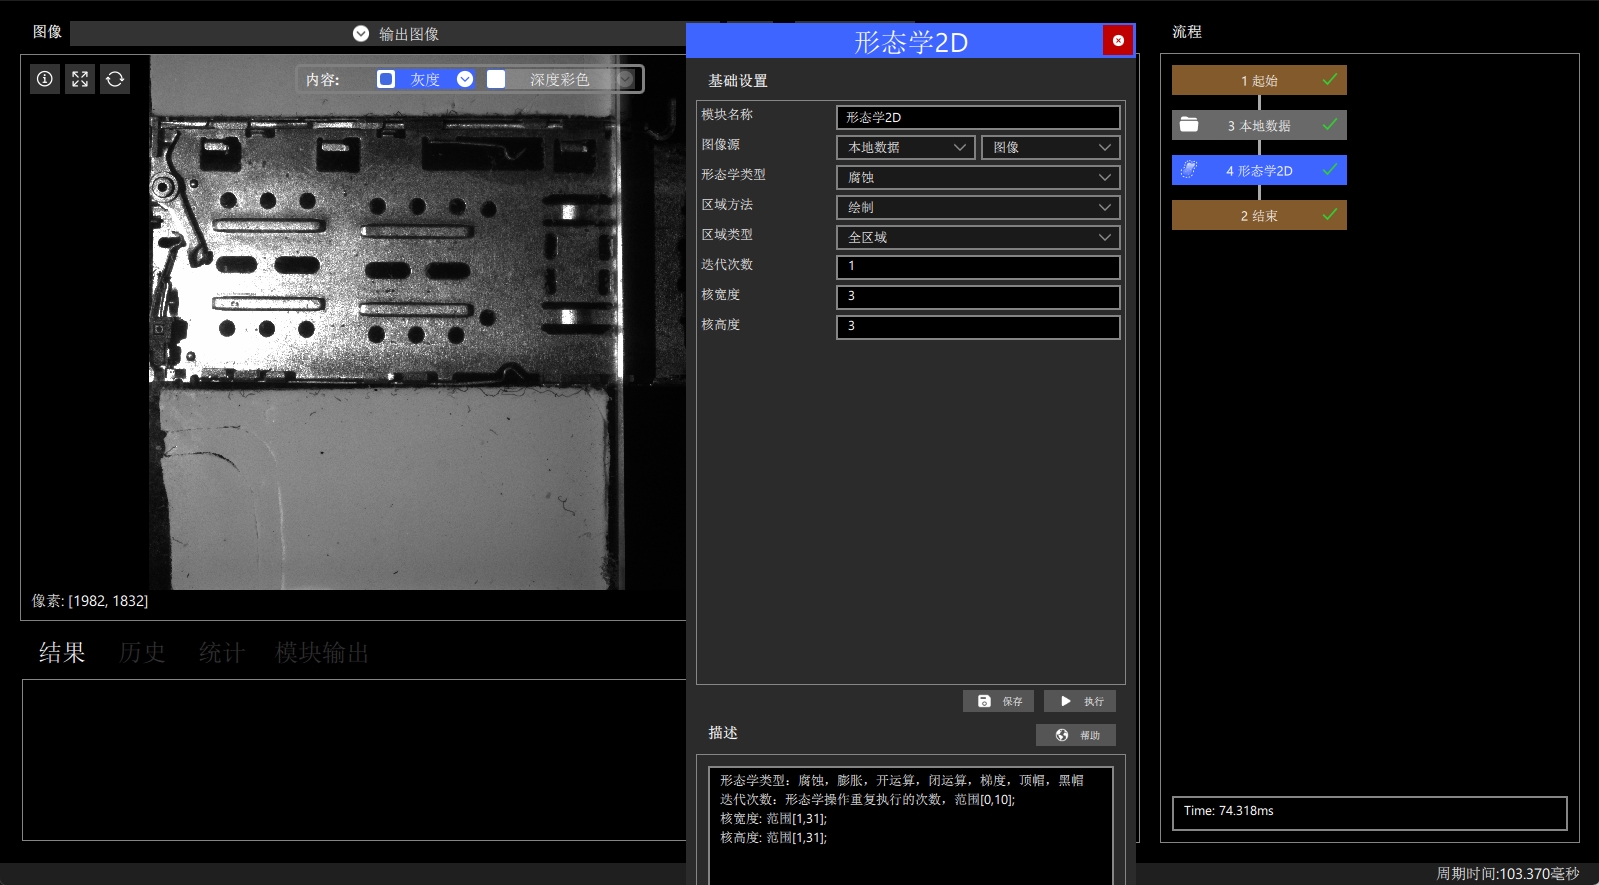Viewport: 1599px width, 885px height.
Task: Select the 4 形态学2D flow node
Action: [1259, 170]
